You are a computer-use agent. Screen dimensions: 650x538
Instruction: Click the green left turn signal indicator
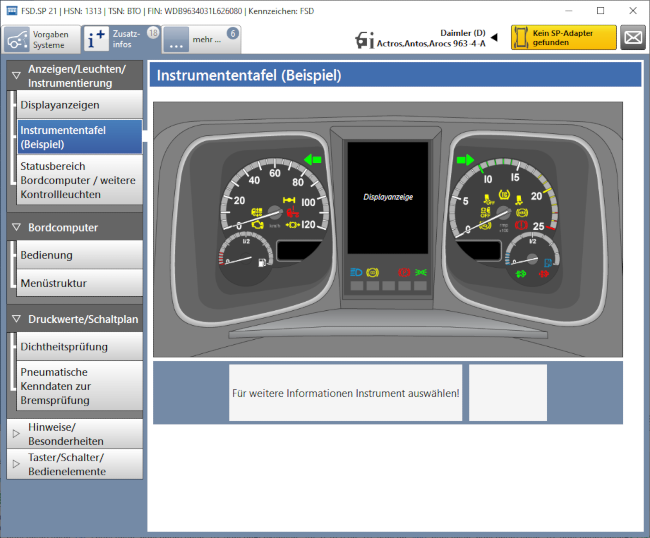pyautogui.click(x=314, y=158)
